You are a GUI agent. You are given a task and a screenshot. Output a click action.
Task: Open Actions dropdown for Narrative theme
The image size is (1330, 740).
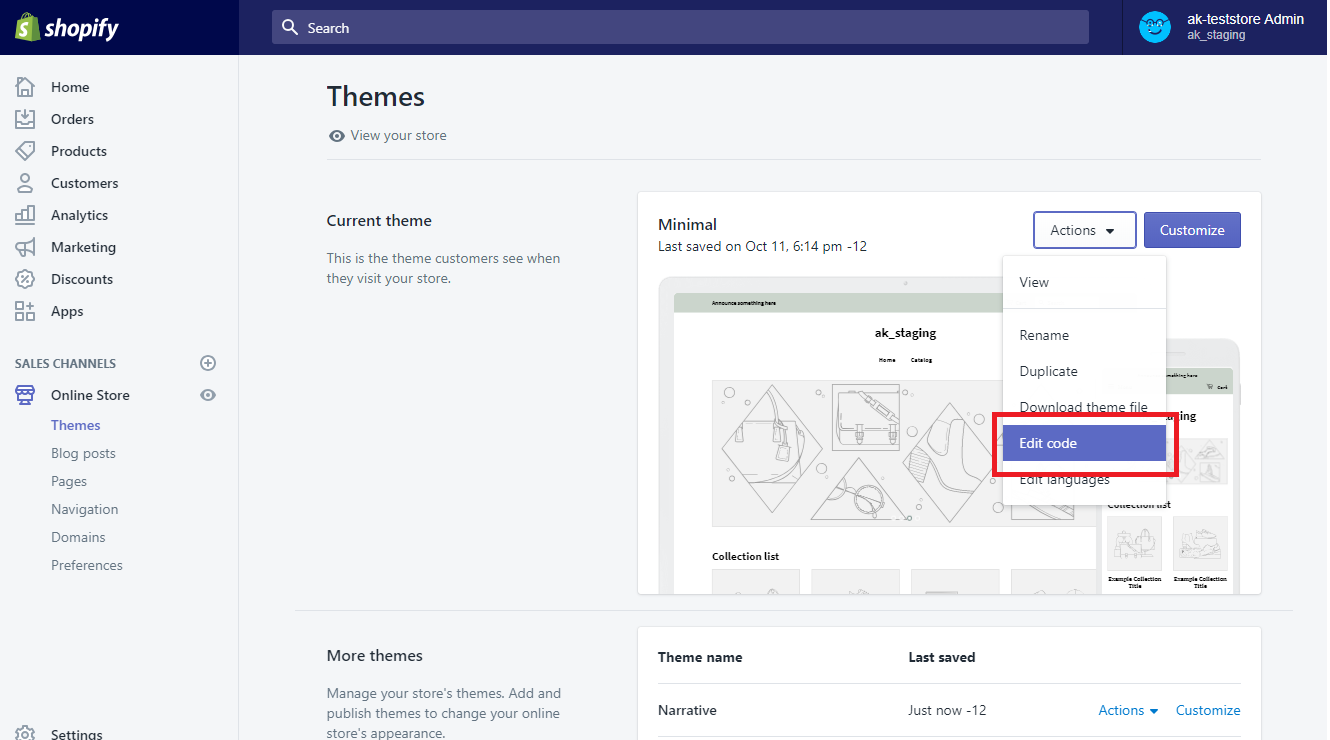[x=1128, y=710]
